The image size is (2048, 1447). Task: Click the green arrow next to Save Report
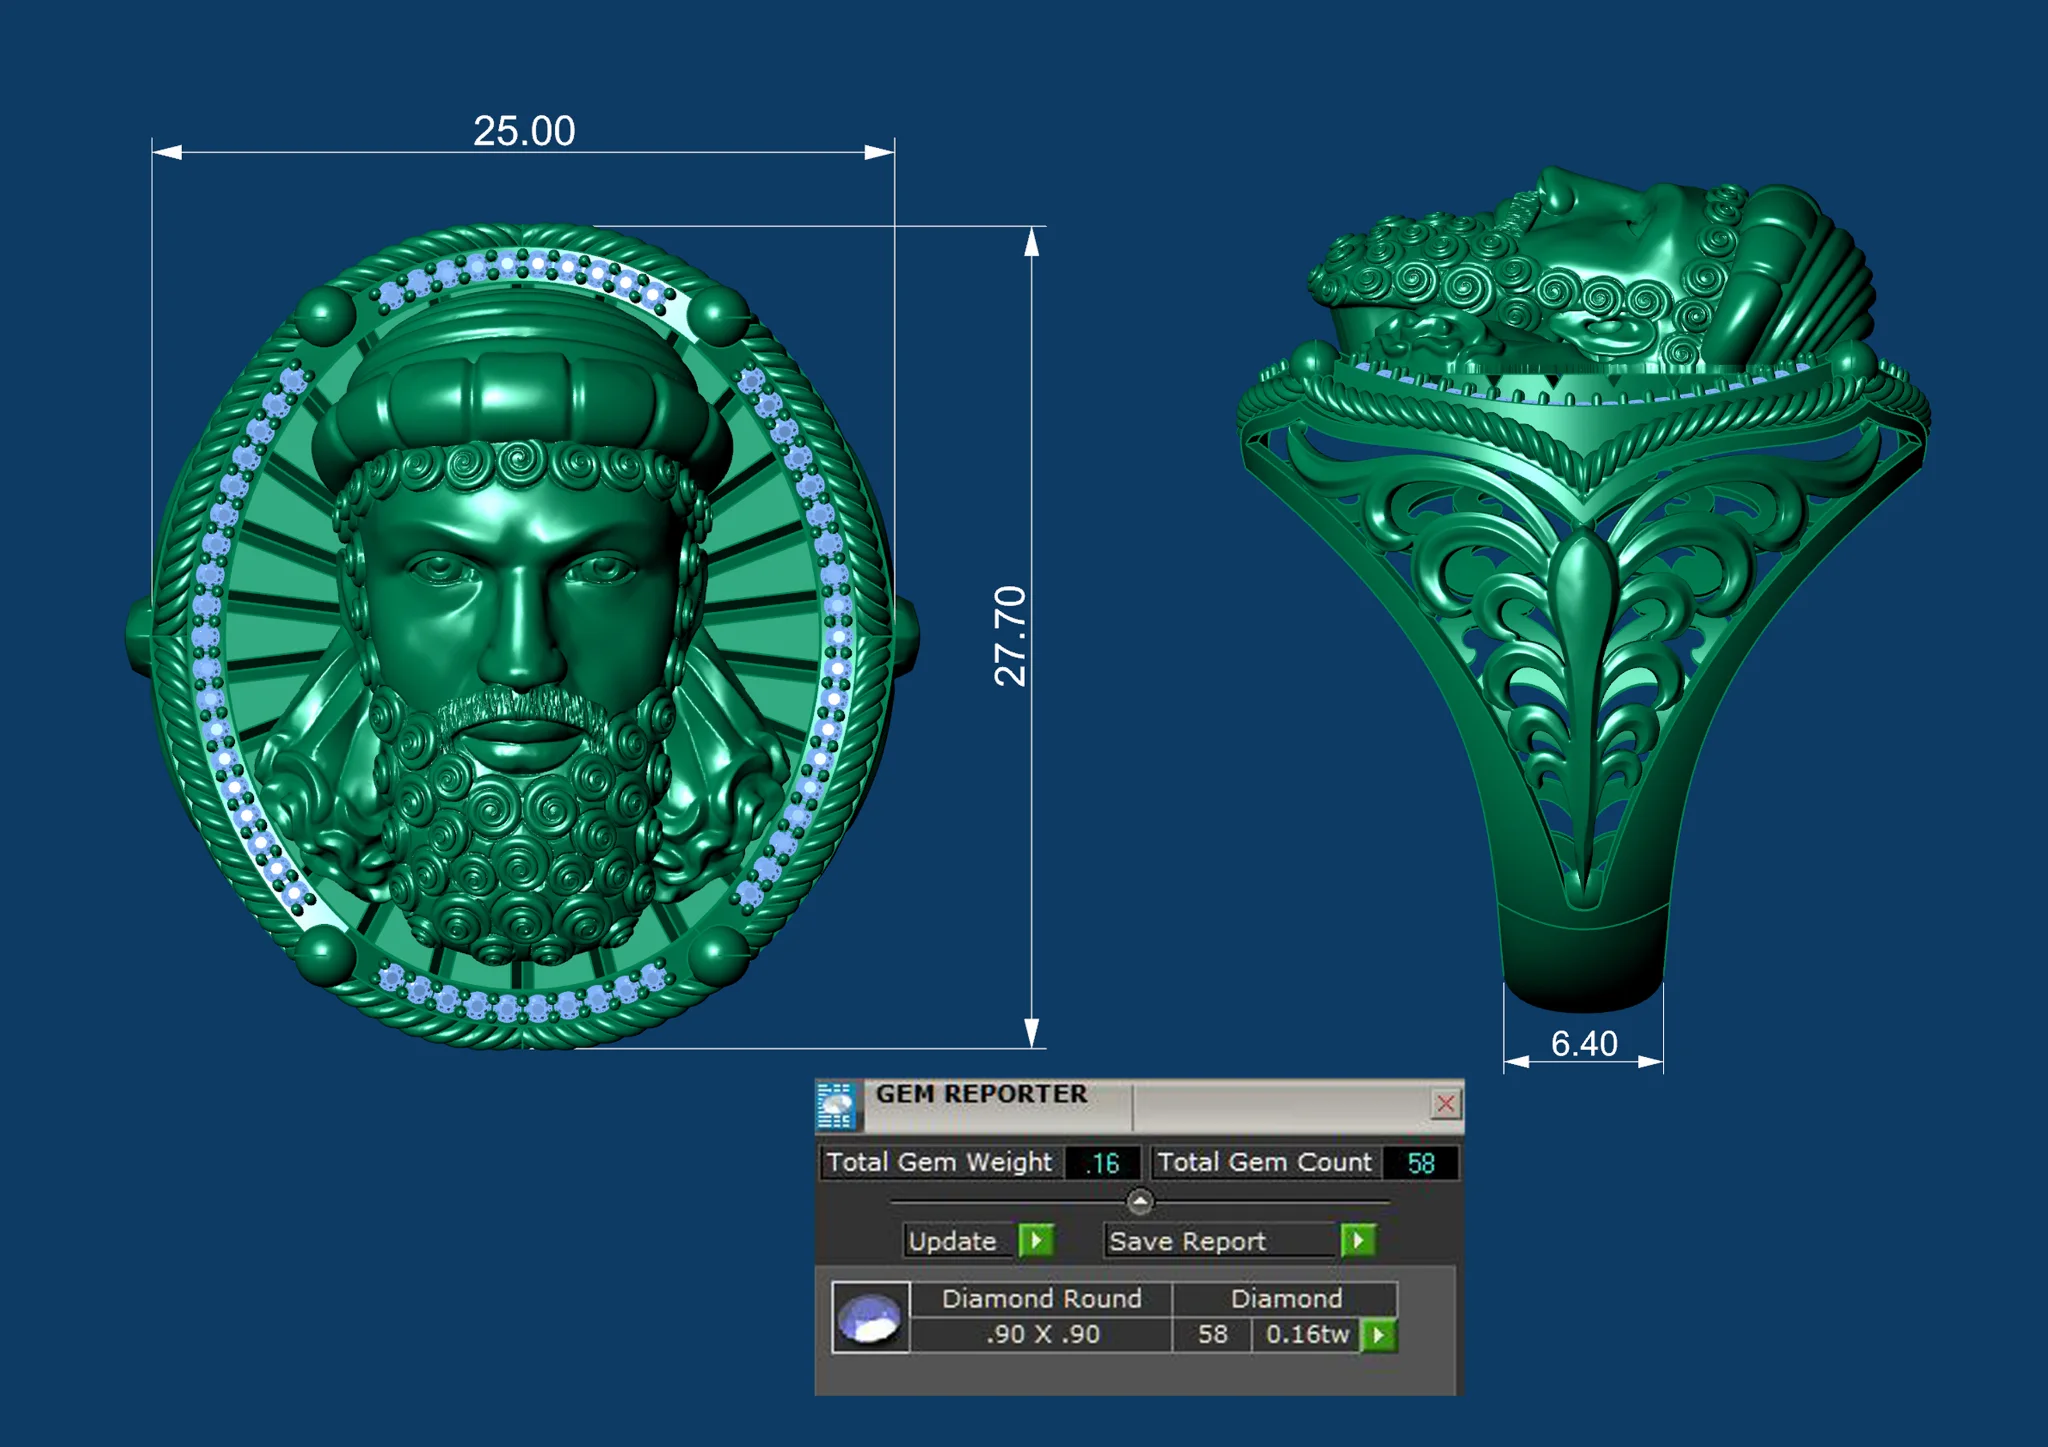pyautogui.click(x=1358, y=1241)
